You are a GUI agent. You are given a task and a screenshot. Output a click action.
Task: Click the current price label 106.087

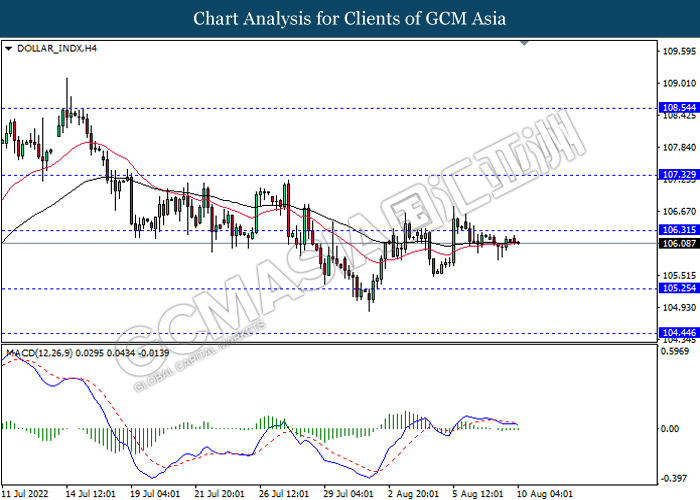(x=679, y=243)
